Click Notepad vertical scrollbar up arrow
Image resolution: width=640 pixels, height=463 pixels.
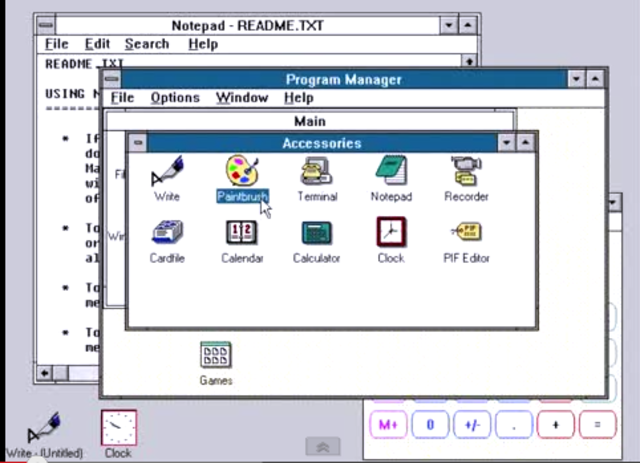point(469,62)
